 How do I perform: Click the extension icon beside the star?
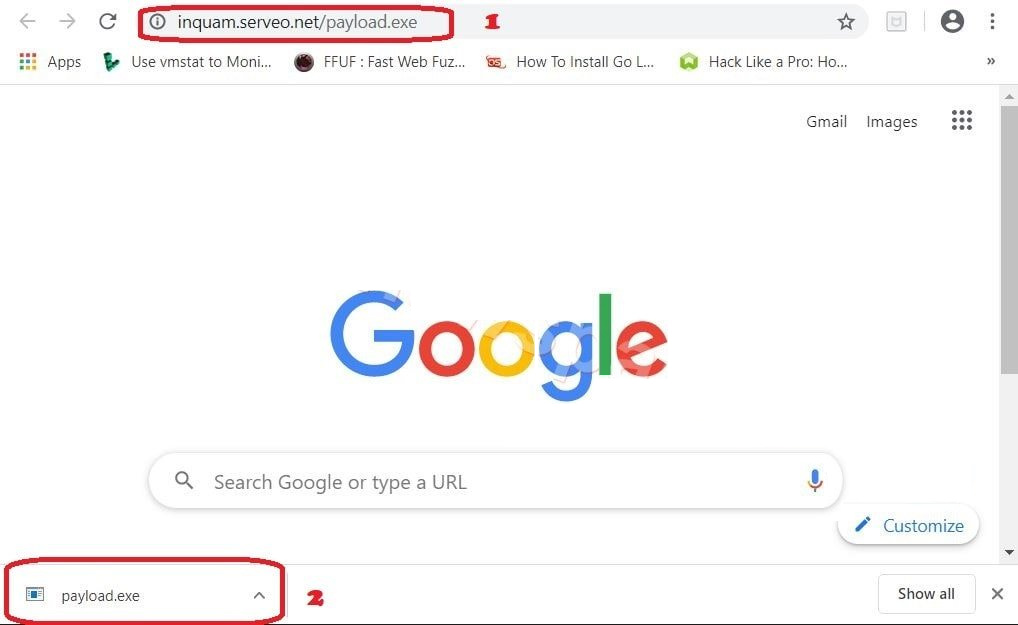(x=896, y=22)
